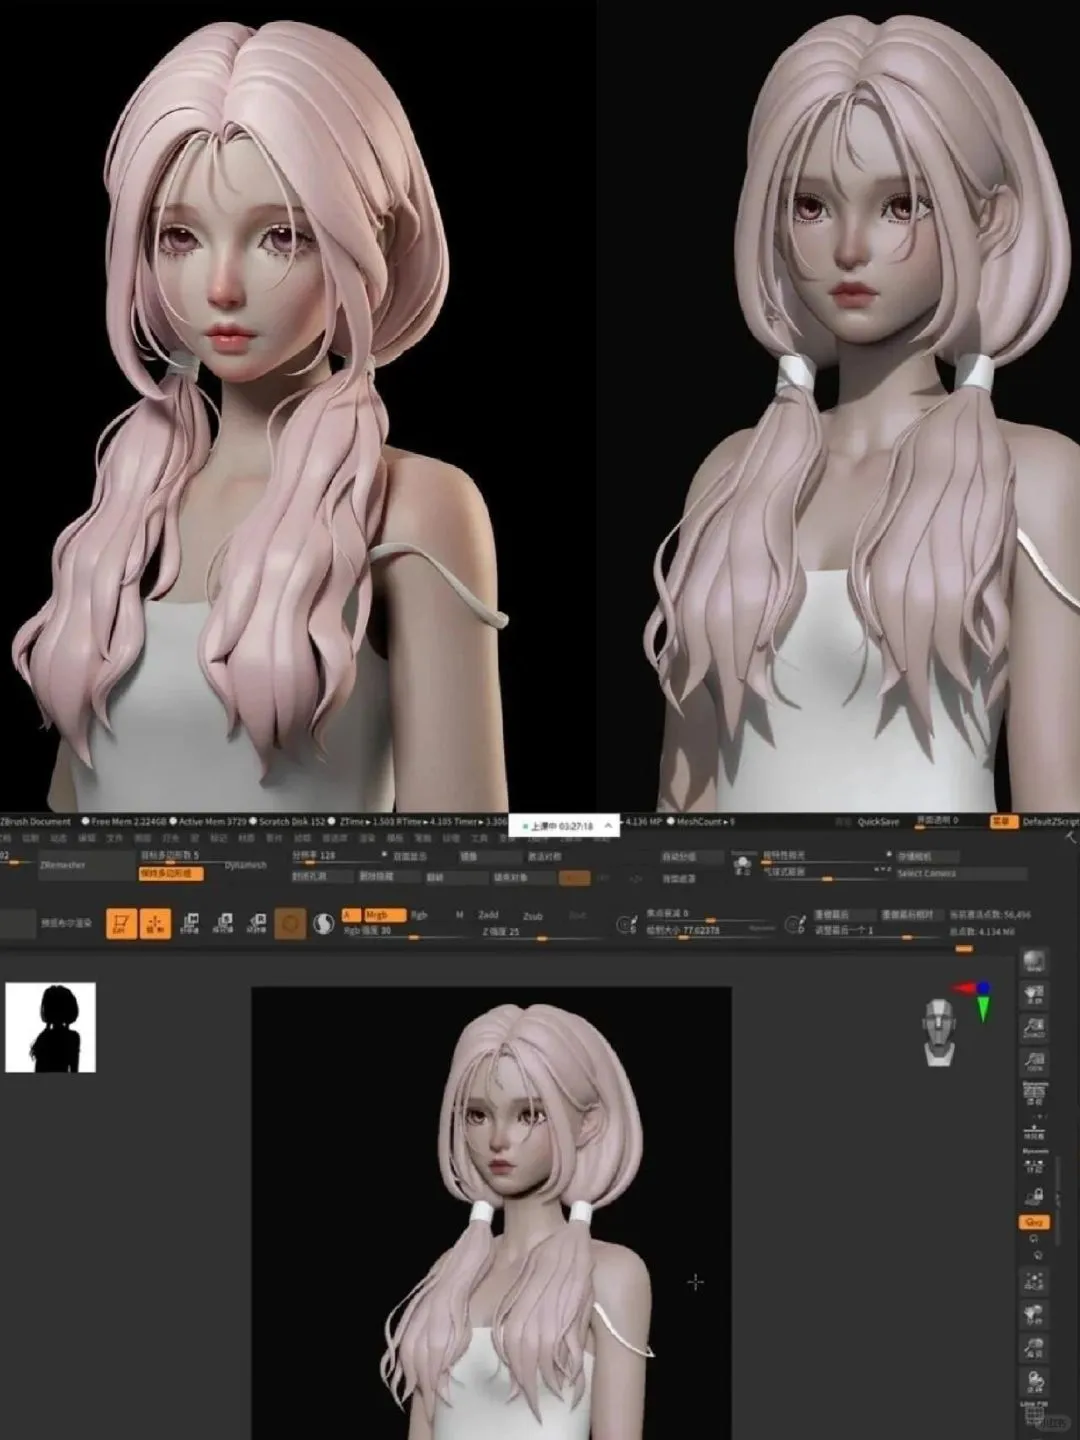The width and height of the screenshot is (1080, 1440).
Task: Adjust the Z intensity 25 slider
Action: [x=543, y=932]
